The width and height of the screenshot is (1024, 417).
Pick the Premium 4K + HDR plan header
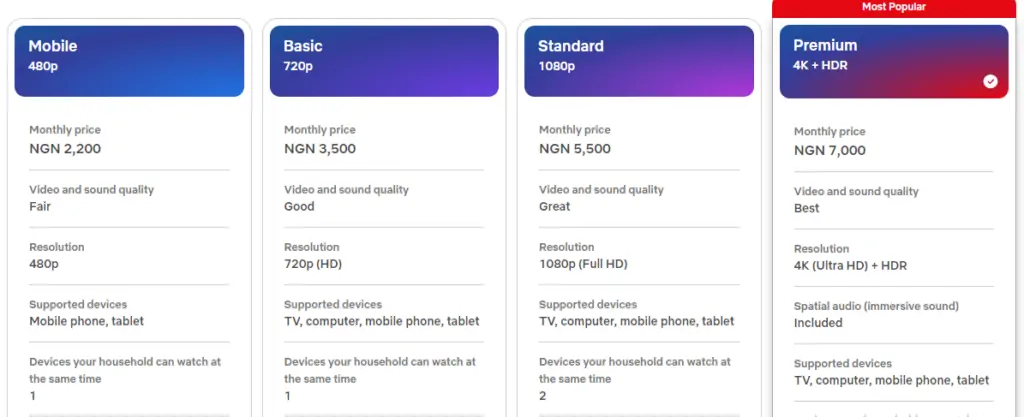pyautogui.click(x=894, y=61)
